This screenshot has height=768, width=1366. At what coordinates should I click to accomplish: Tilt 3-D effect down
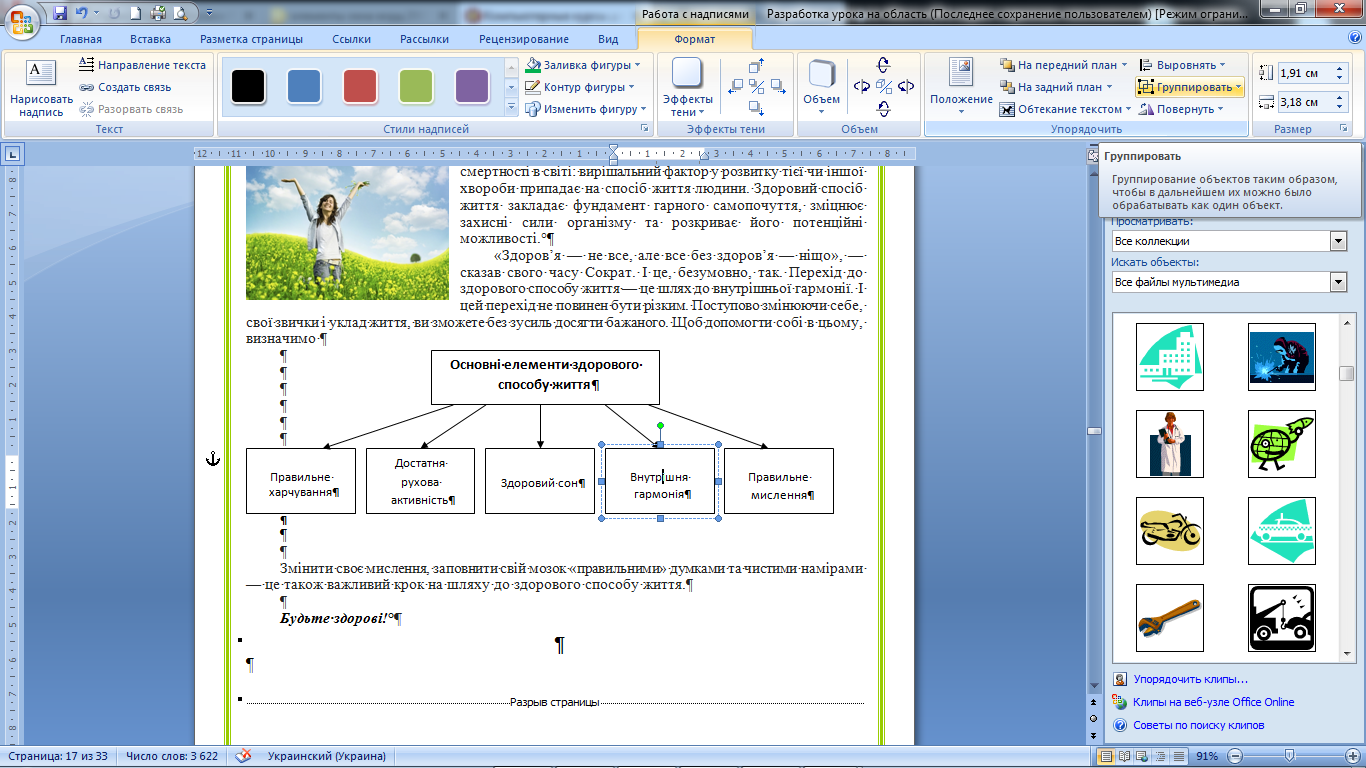(884, 108)
